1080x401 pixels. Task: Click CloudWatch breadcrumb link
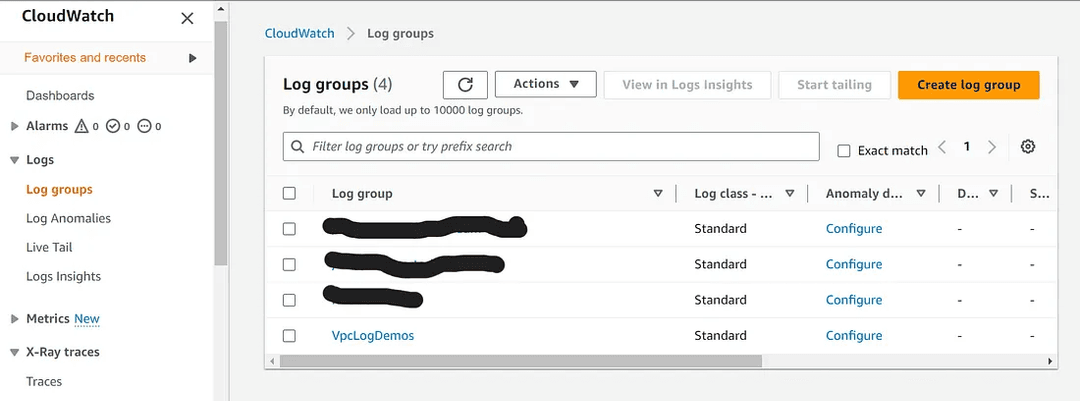(x=300, y=33)
